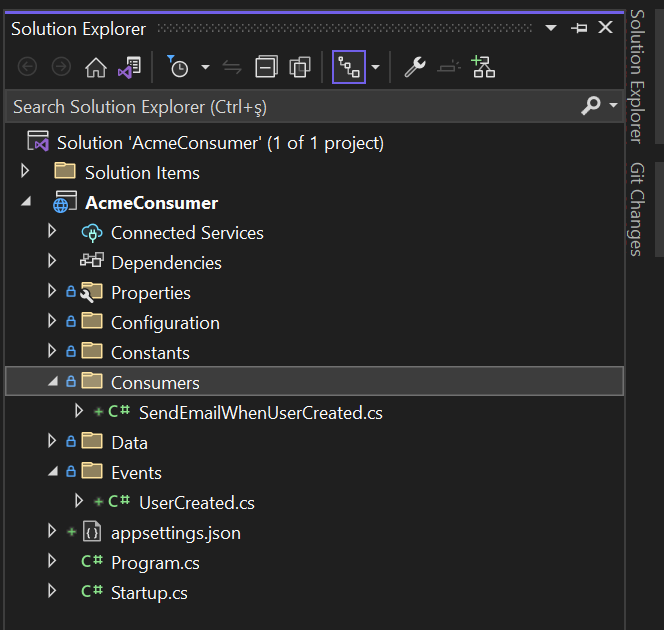Collapse the Consumers folder
The width and height of the screenshot is (664, 630).
(52, 382)
